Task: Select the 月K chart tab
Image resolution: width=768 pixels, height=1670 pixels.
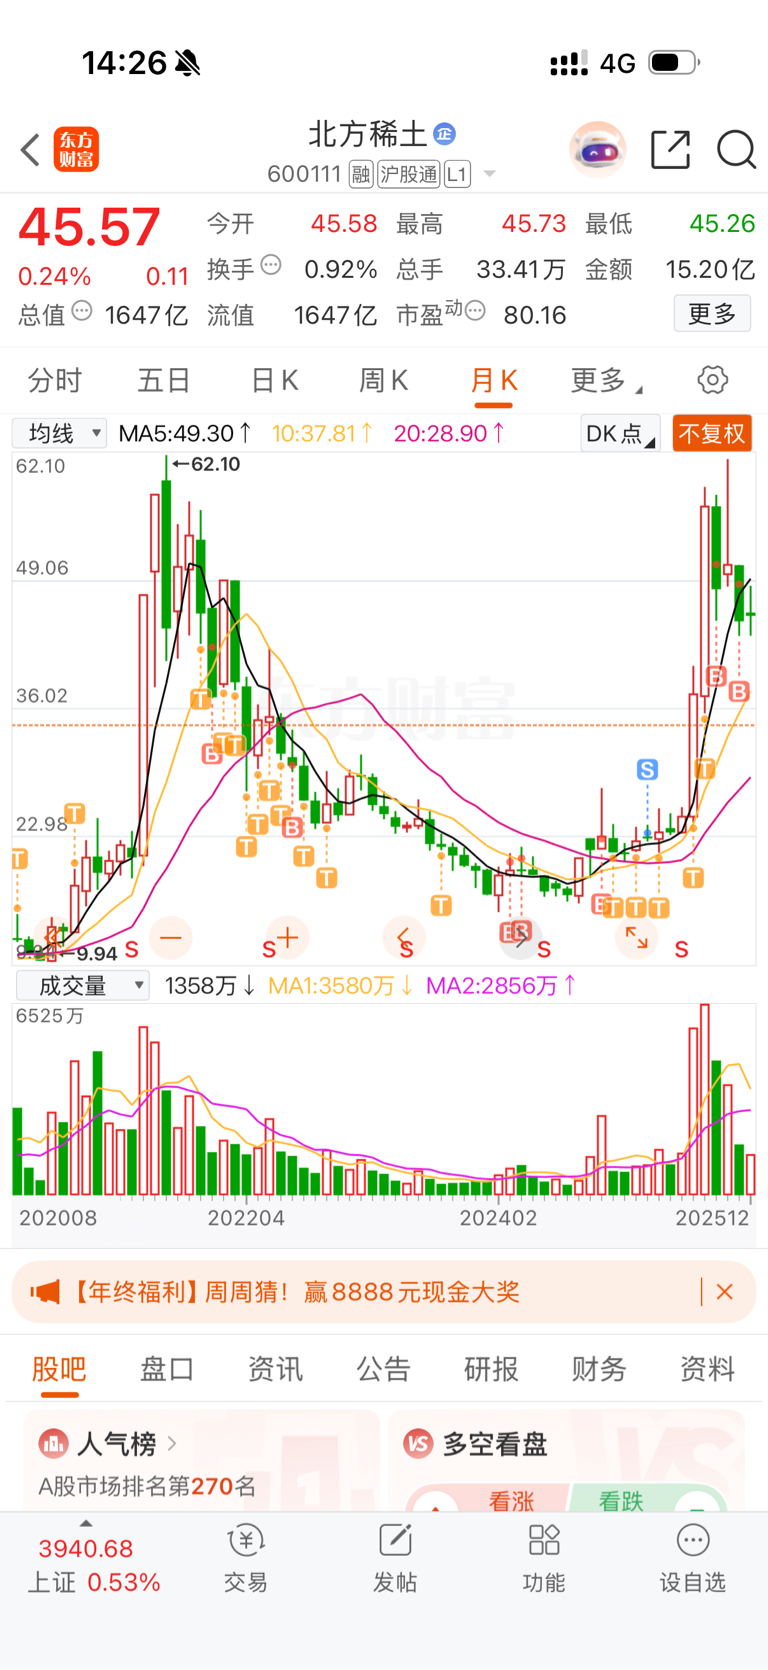Action: pyautogui.click(x=493, y=380)
